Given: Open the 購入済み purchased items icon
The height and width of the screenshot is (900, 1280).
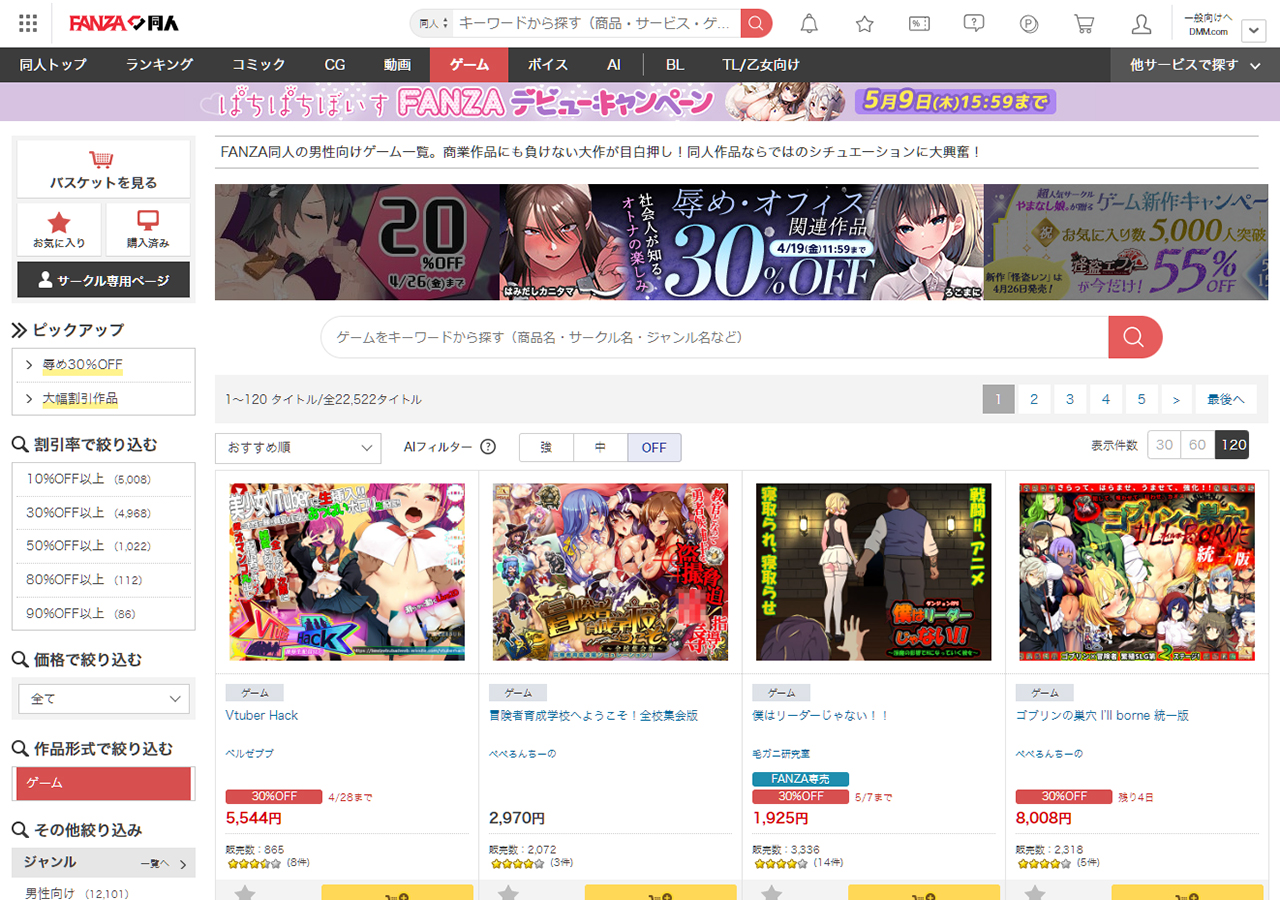Looking at the screenshot, I should click(148, 229).
